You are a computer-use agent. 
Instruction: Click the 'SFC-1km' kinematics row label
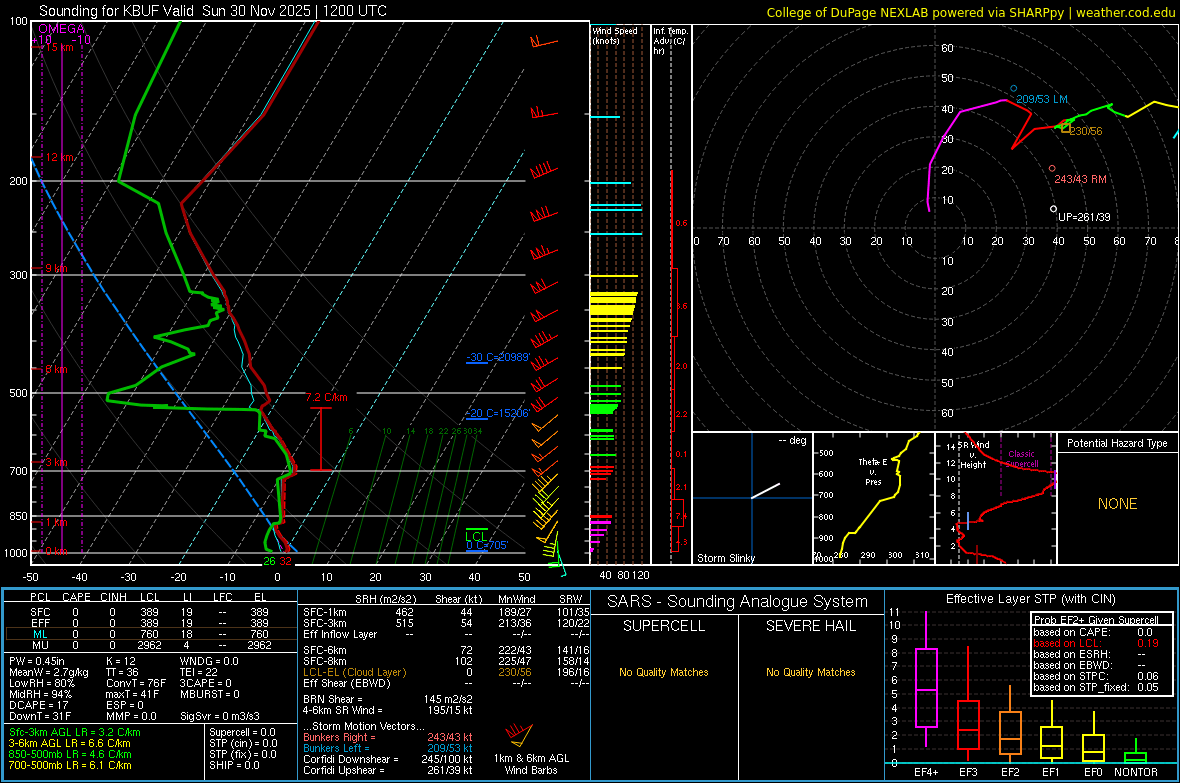coord(324,612)
